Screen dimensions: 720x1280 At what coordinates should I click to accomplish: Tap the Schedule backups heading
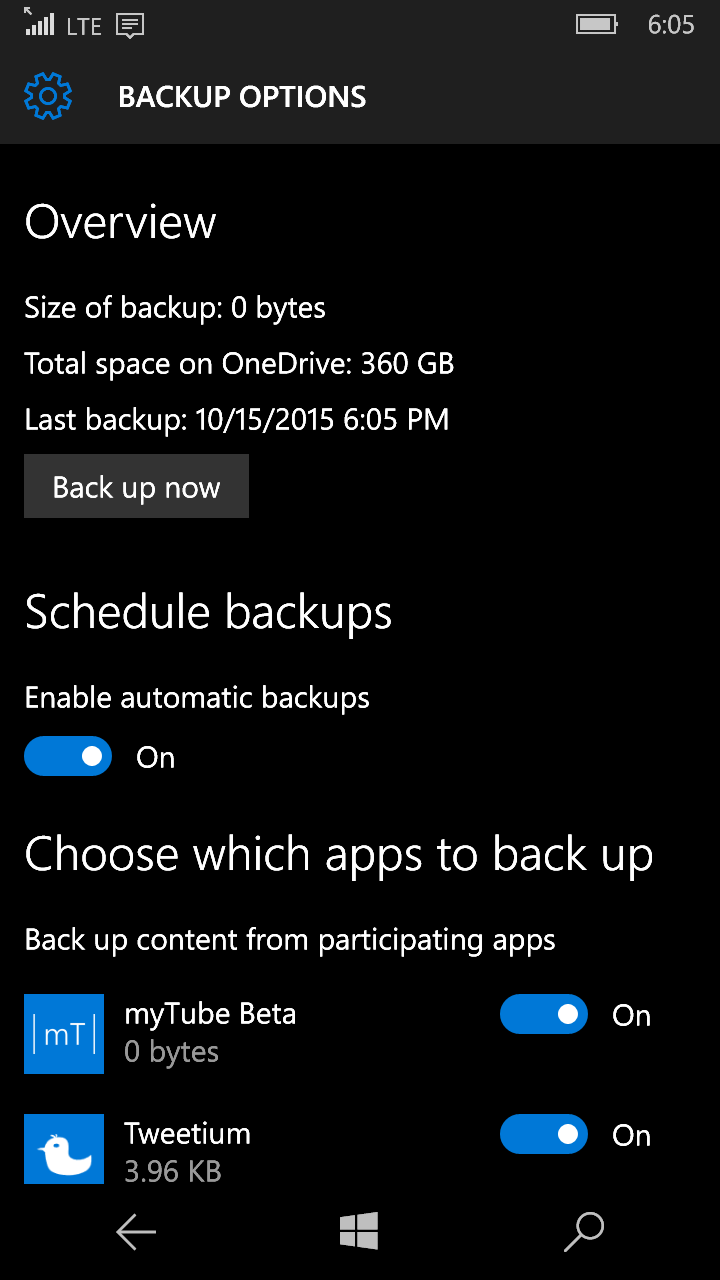pos(208,612)
